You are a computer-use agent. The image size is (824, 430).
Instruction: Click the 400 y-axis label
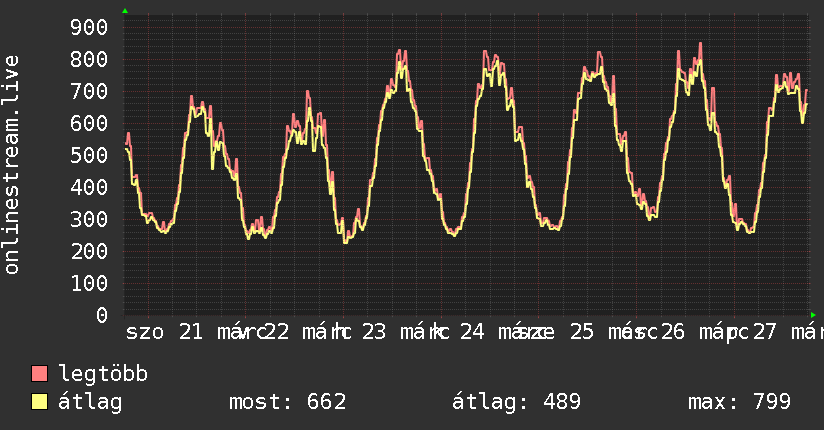coord(89,187)
